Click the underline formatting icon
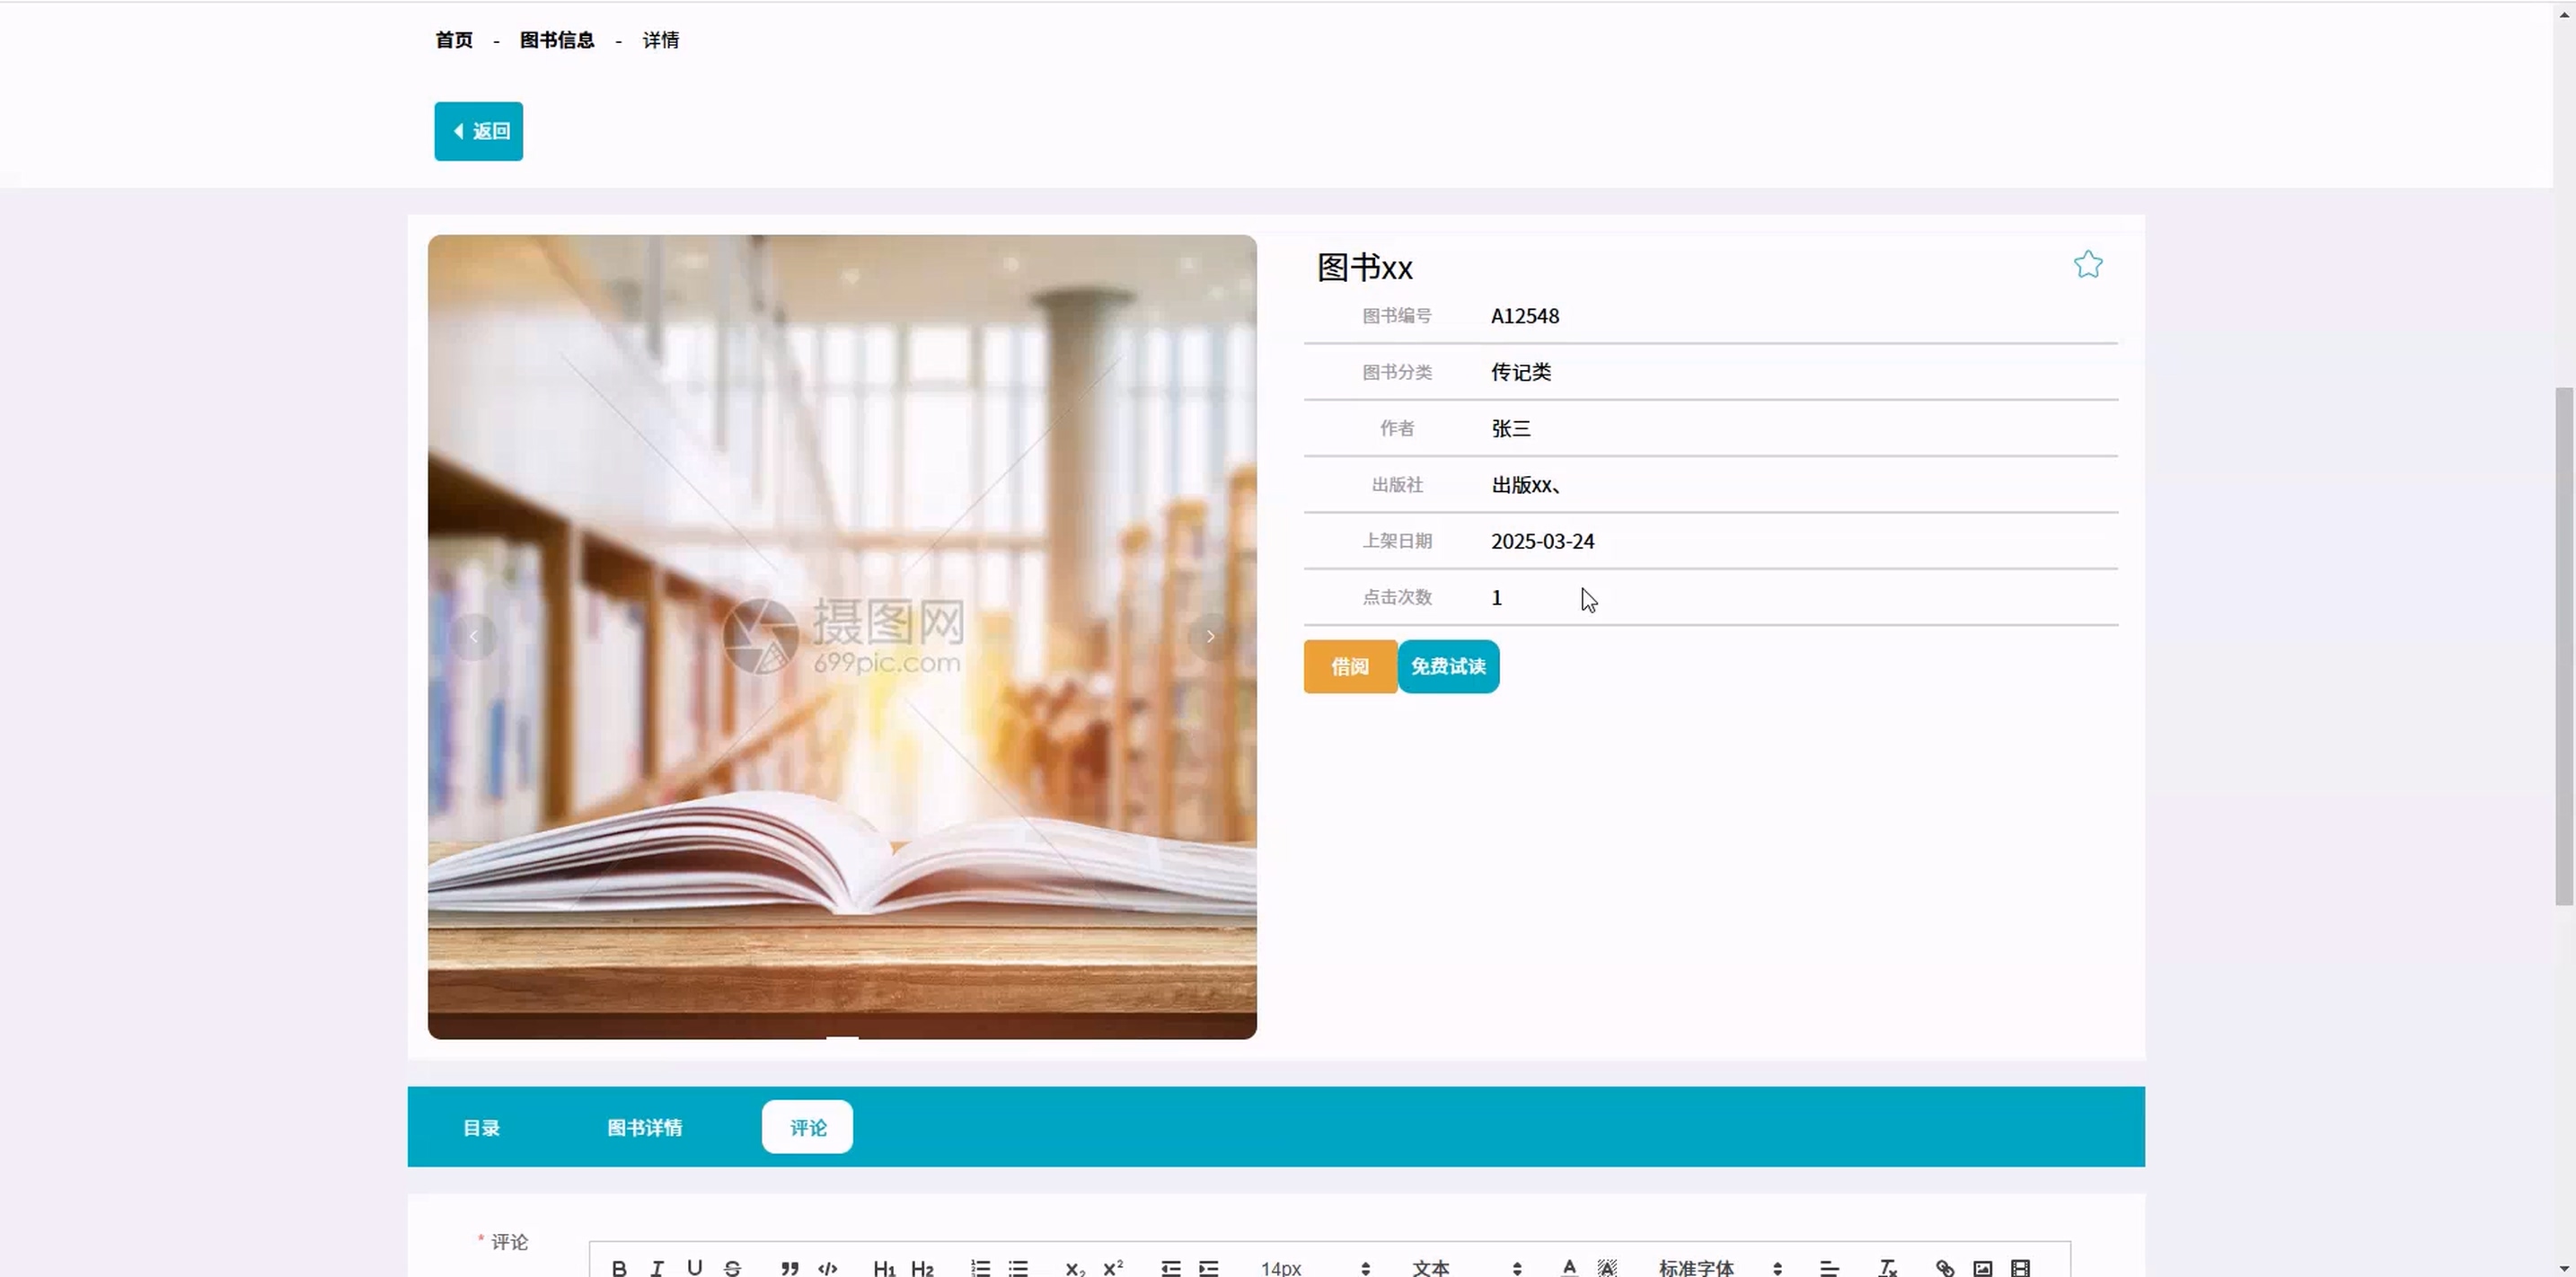2576x1277 pixels. coord(694,1267)
